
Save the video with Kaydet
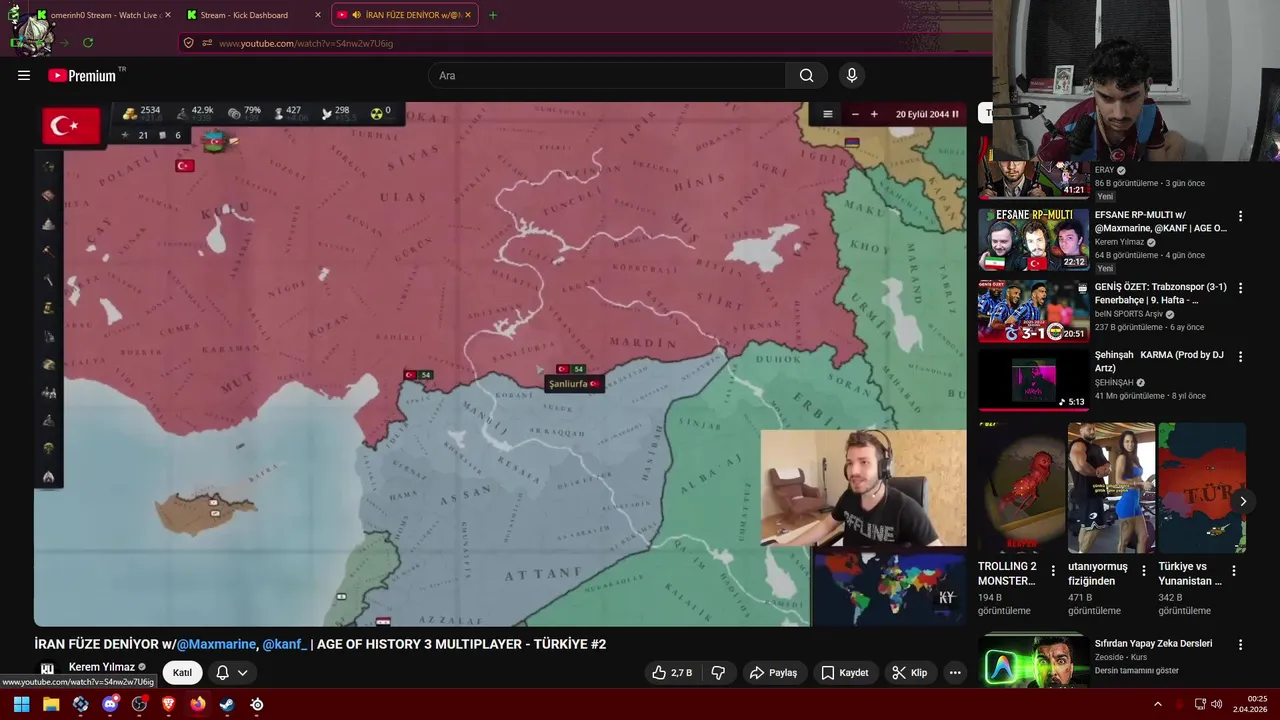point(845,673)
